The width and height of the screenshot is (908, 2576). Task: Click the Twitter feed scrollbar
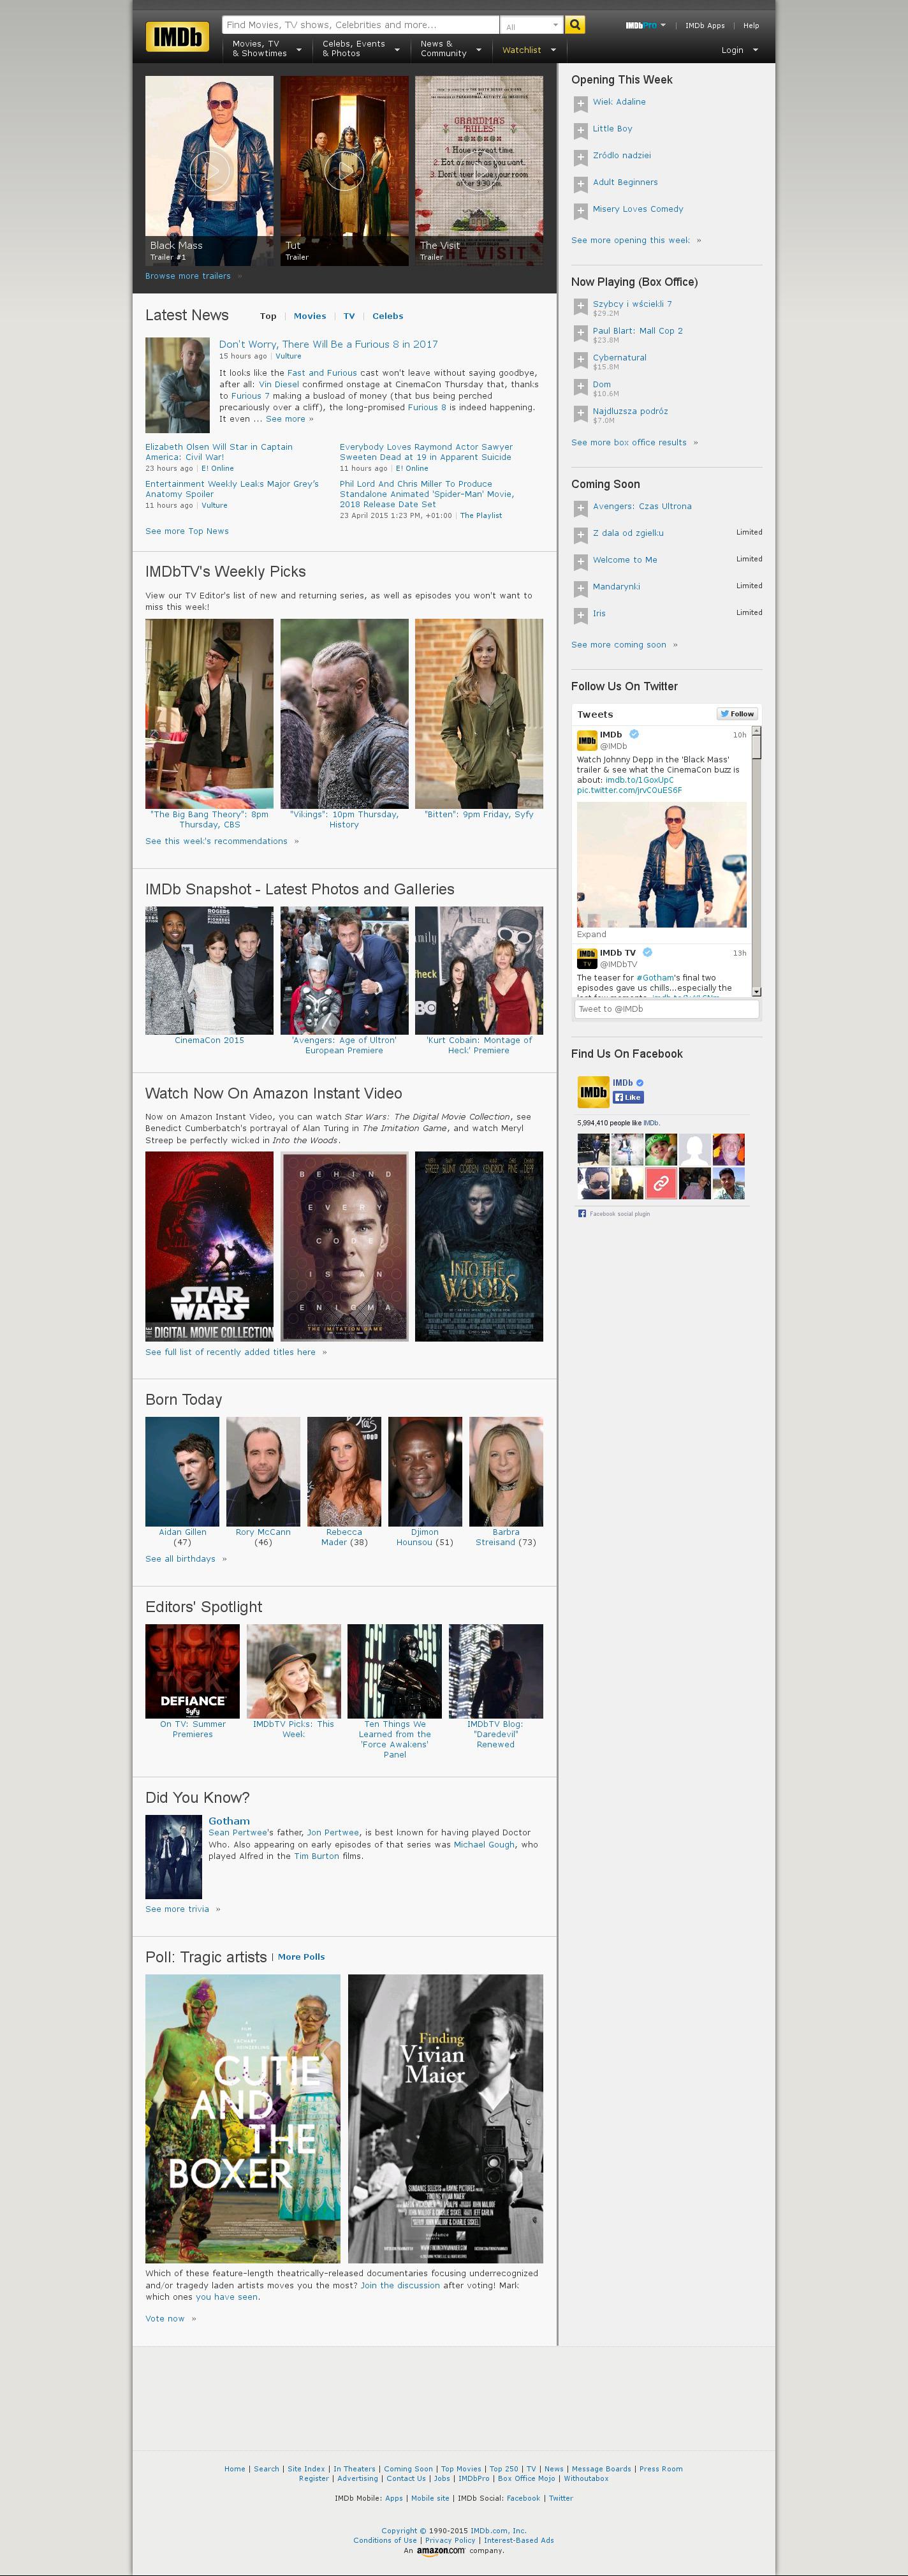point(756,860)
